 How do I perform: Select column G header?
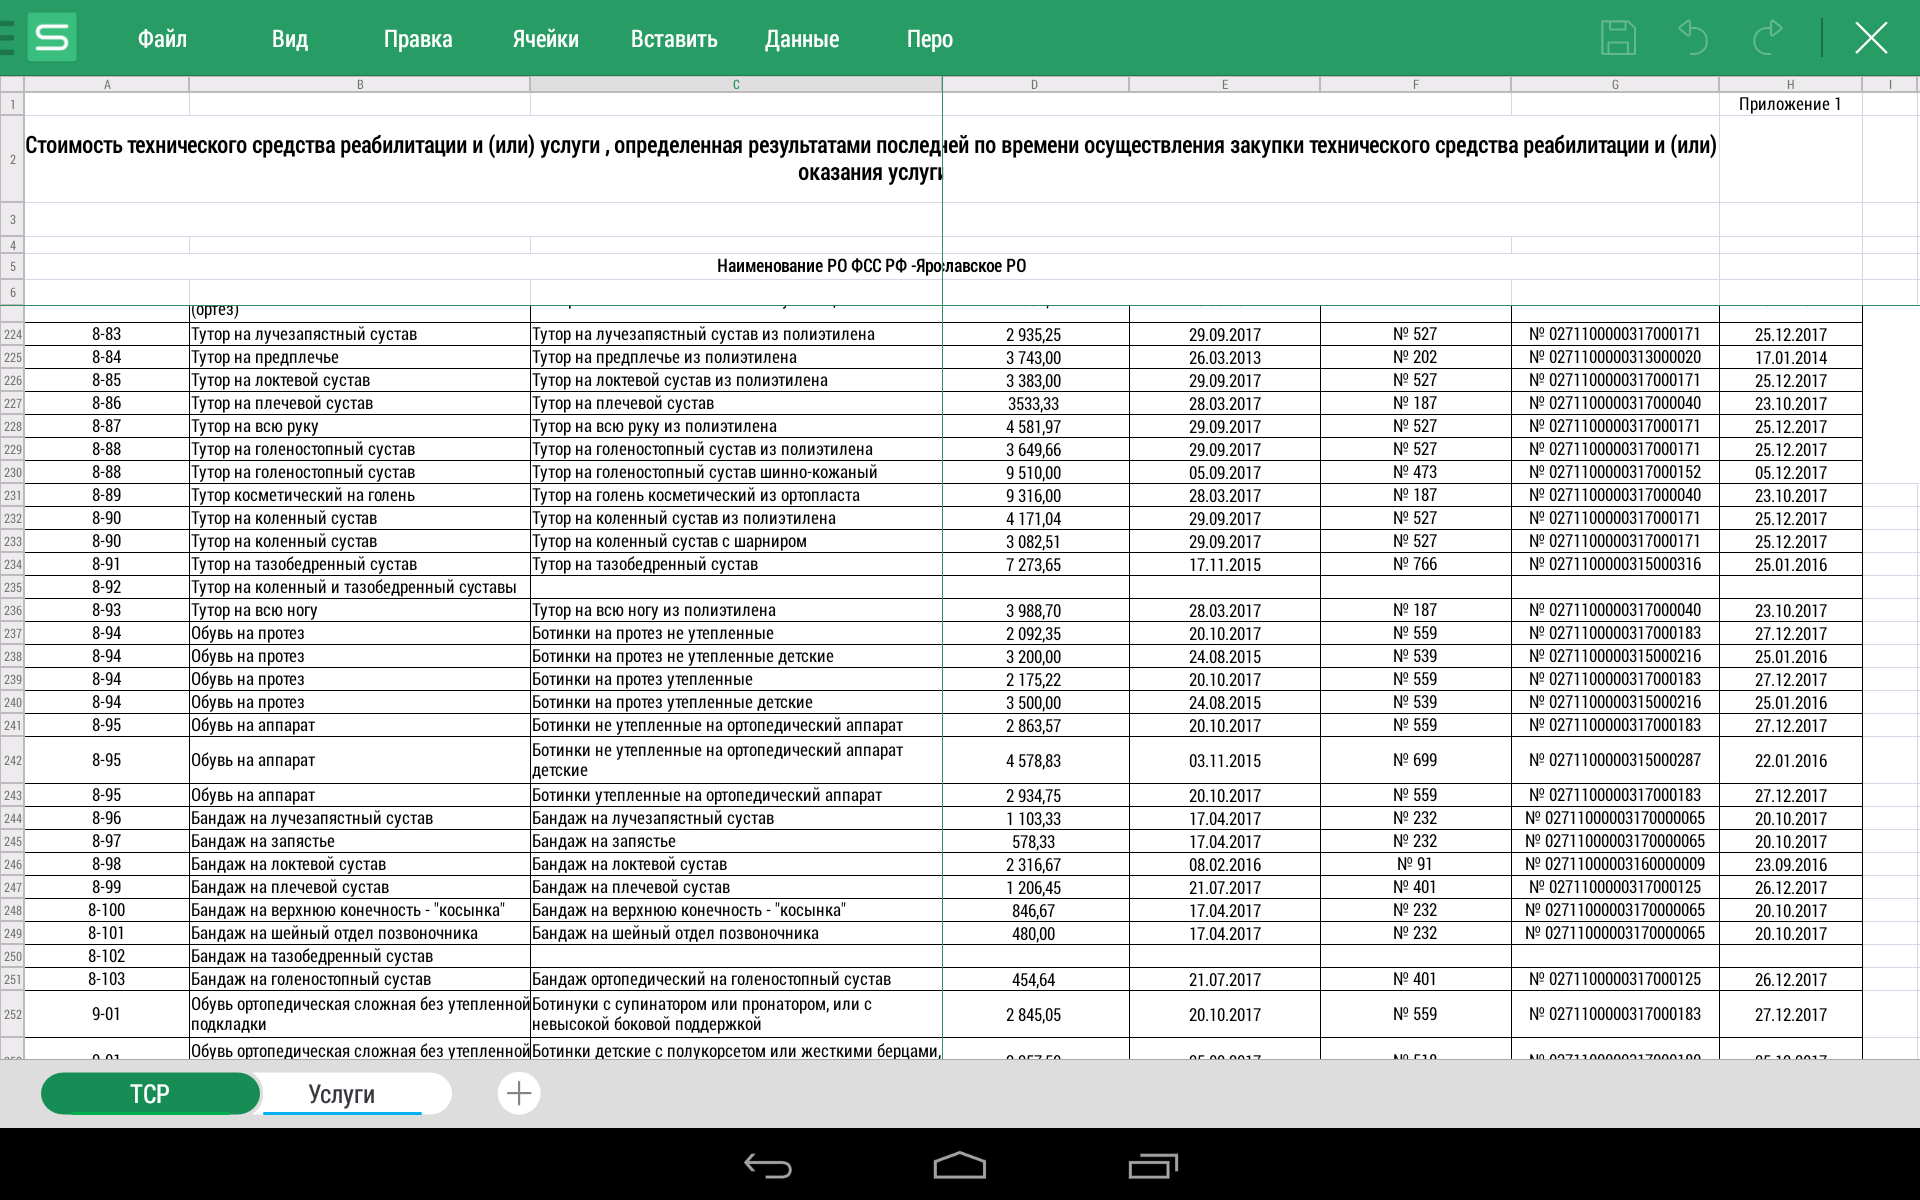1615,85
